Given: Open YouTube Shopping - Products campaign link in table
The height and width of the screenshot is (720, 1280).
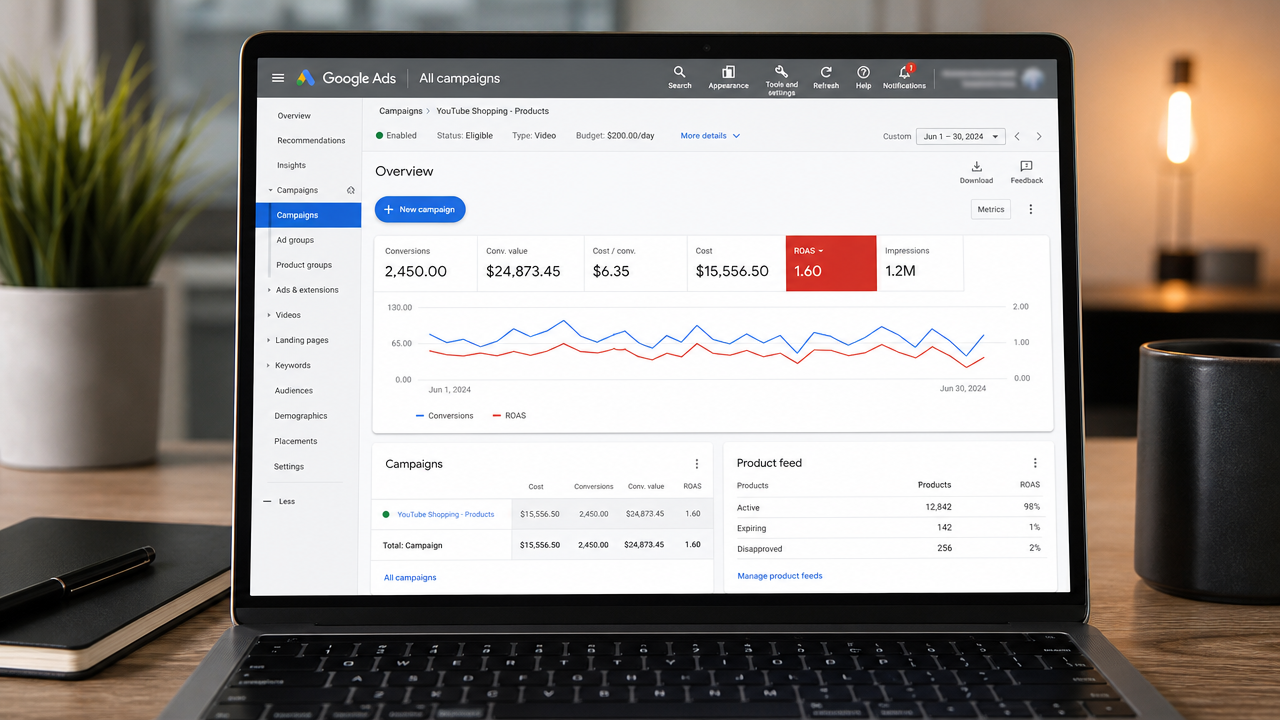Looking at the screenshot, I should click(446, 514).
